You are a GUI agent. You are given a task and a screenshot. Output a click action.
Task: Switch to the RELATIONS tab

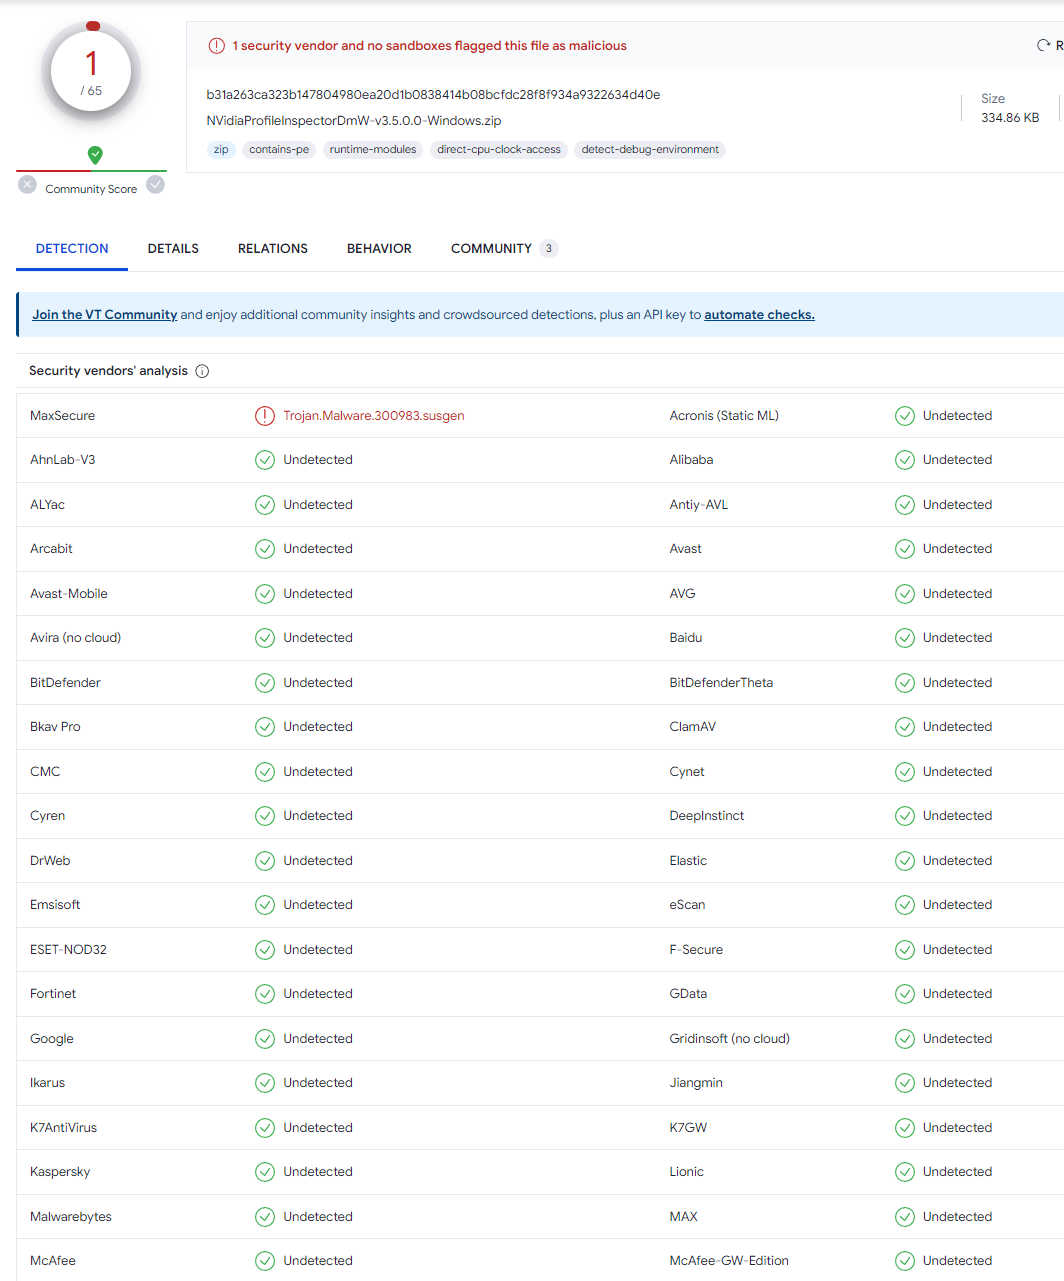point(272,249)
